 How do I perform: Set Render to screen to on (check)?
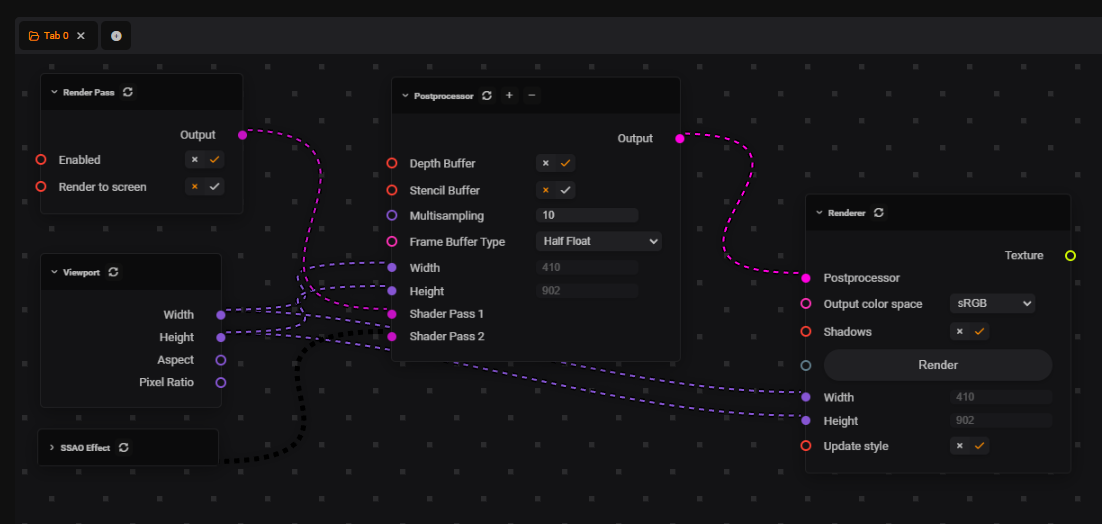pos(215,186)
